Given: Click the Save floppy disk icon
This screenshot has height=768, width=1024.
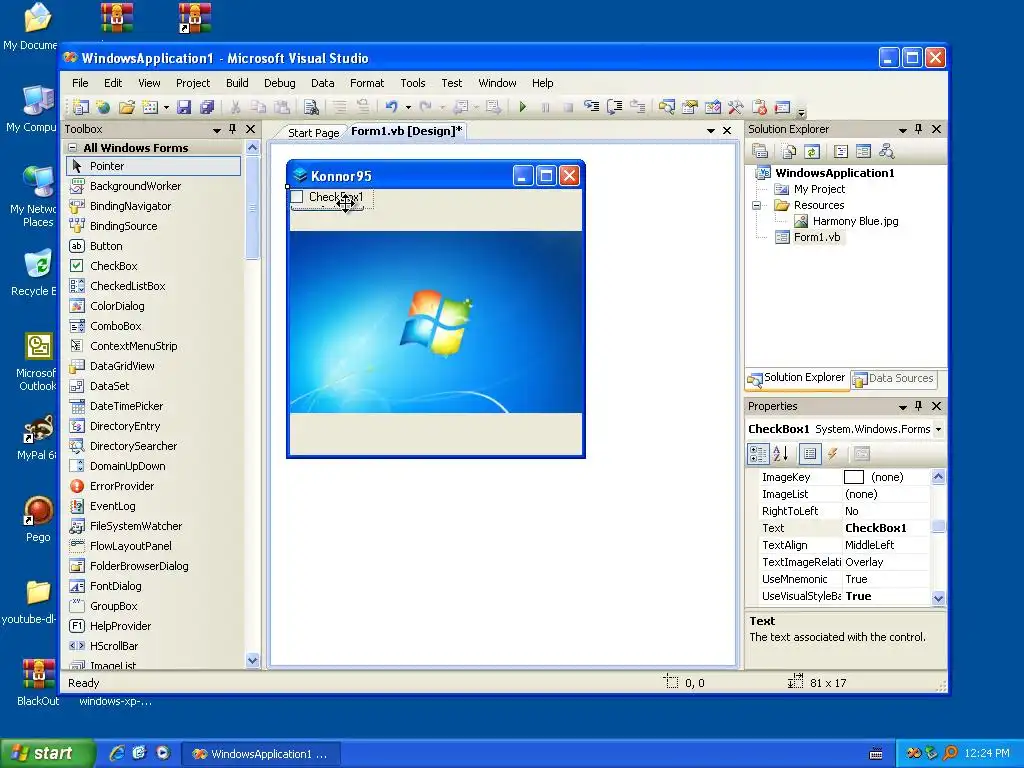Looking at the screenshot, I should pyautogui.click(x=184, y=107).
